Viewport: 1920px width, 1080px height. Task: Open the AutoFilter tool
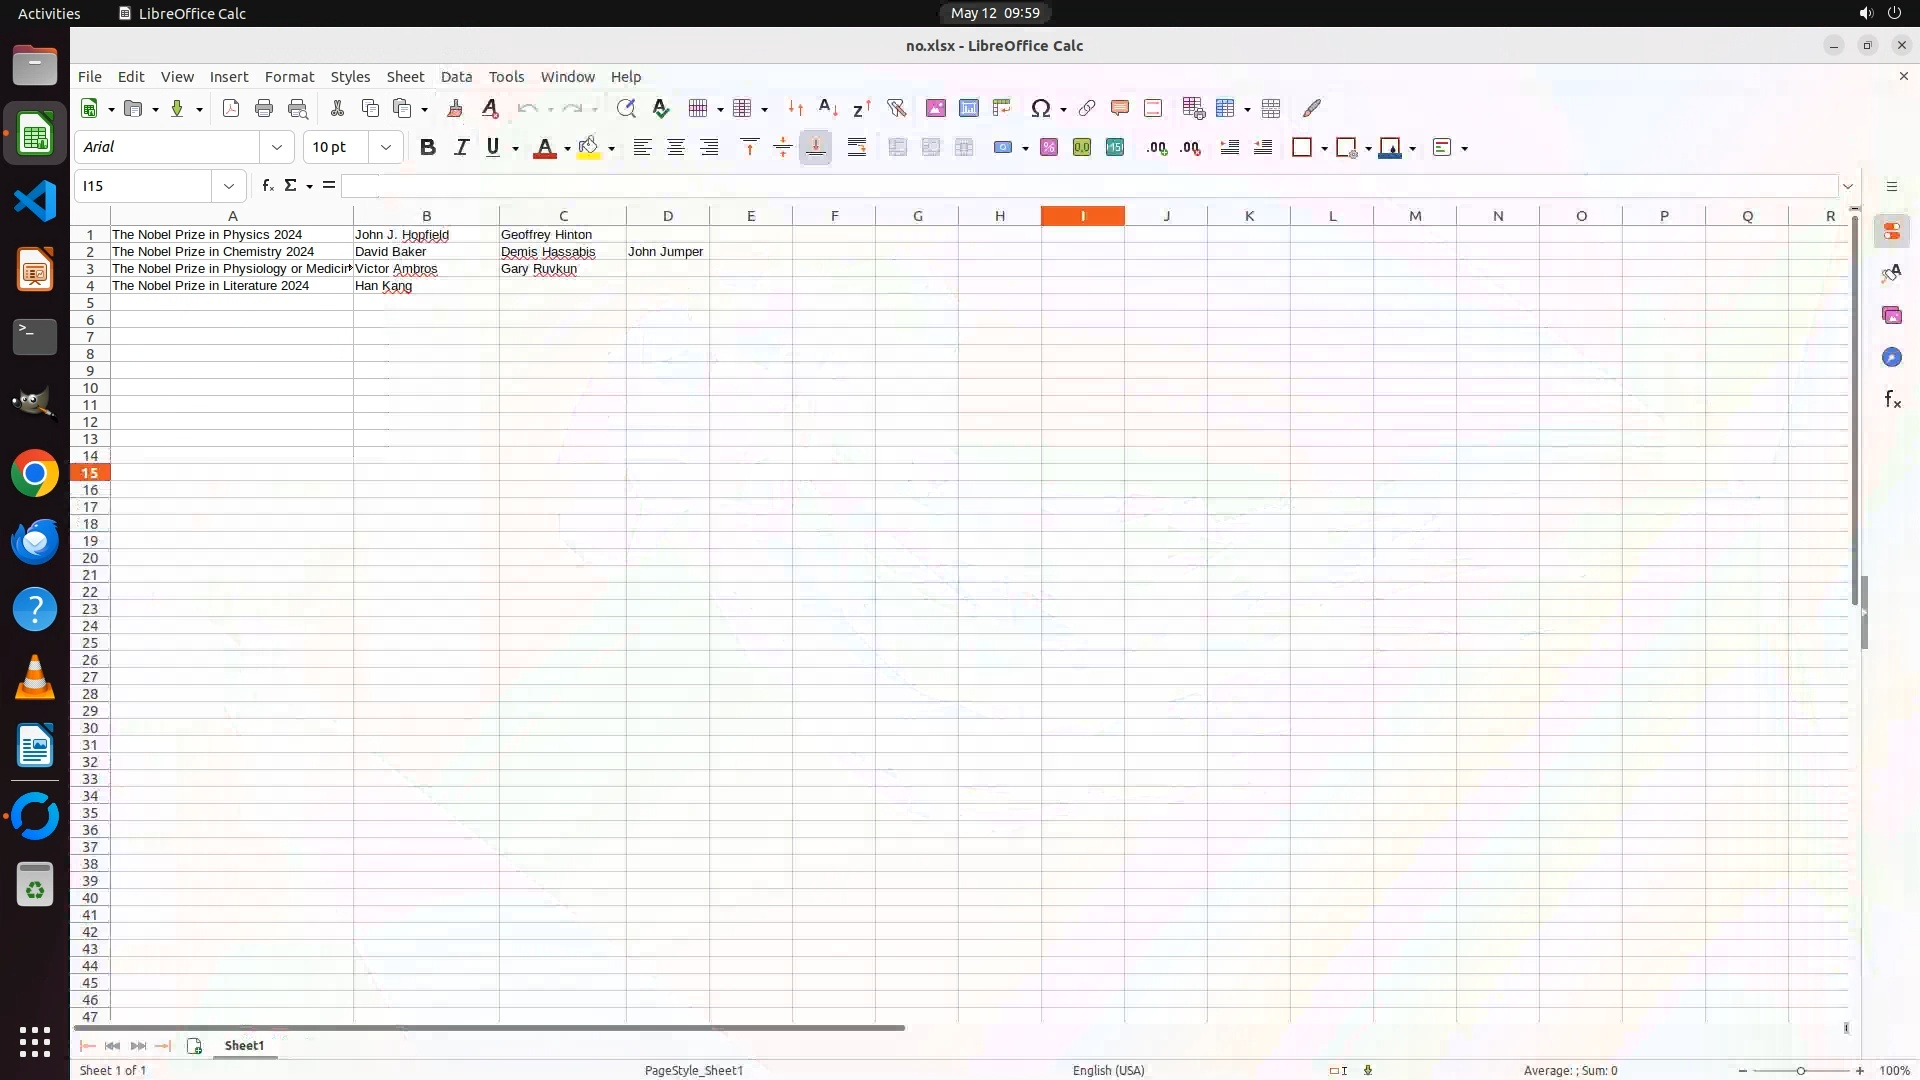point(896,108)
